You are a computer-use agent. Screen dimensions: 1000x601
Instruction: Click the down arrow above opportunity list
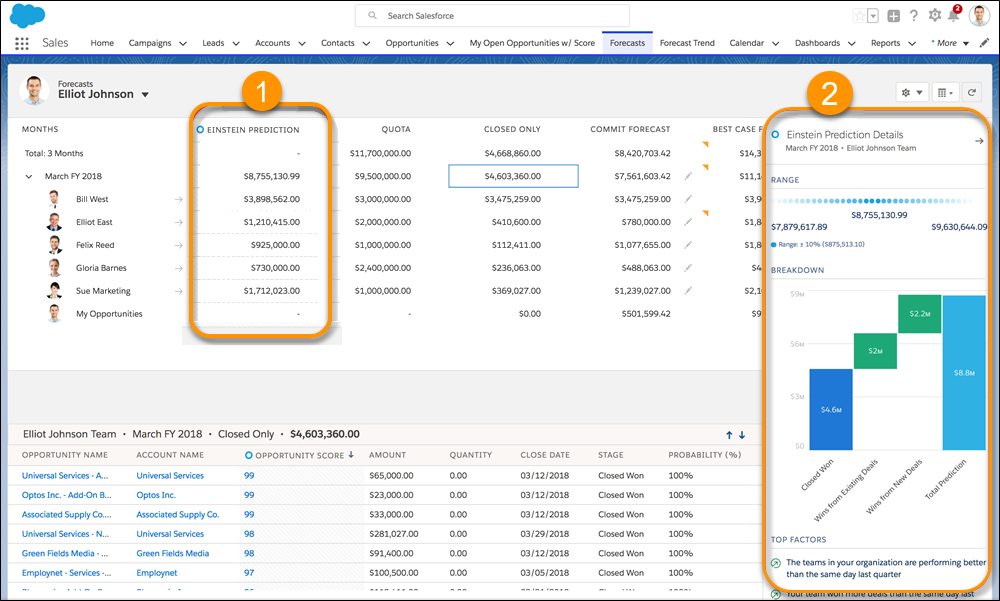tap(742, 435)
